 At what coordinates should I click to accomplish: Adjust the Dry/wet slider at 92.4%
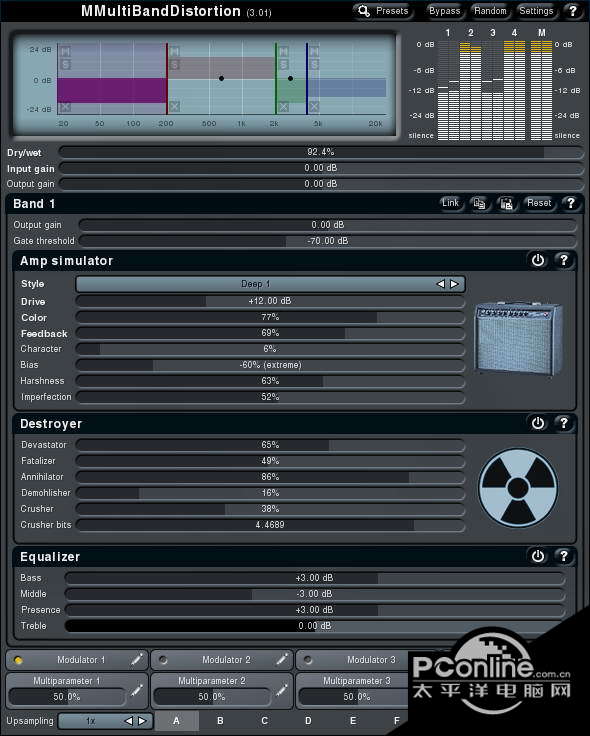point(321,152)
